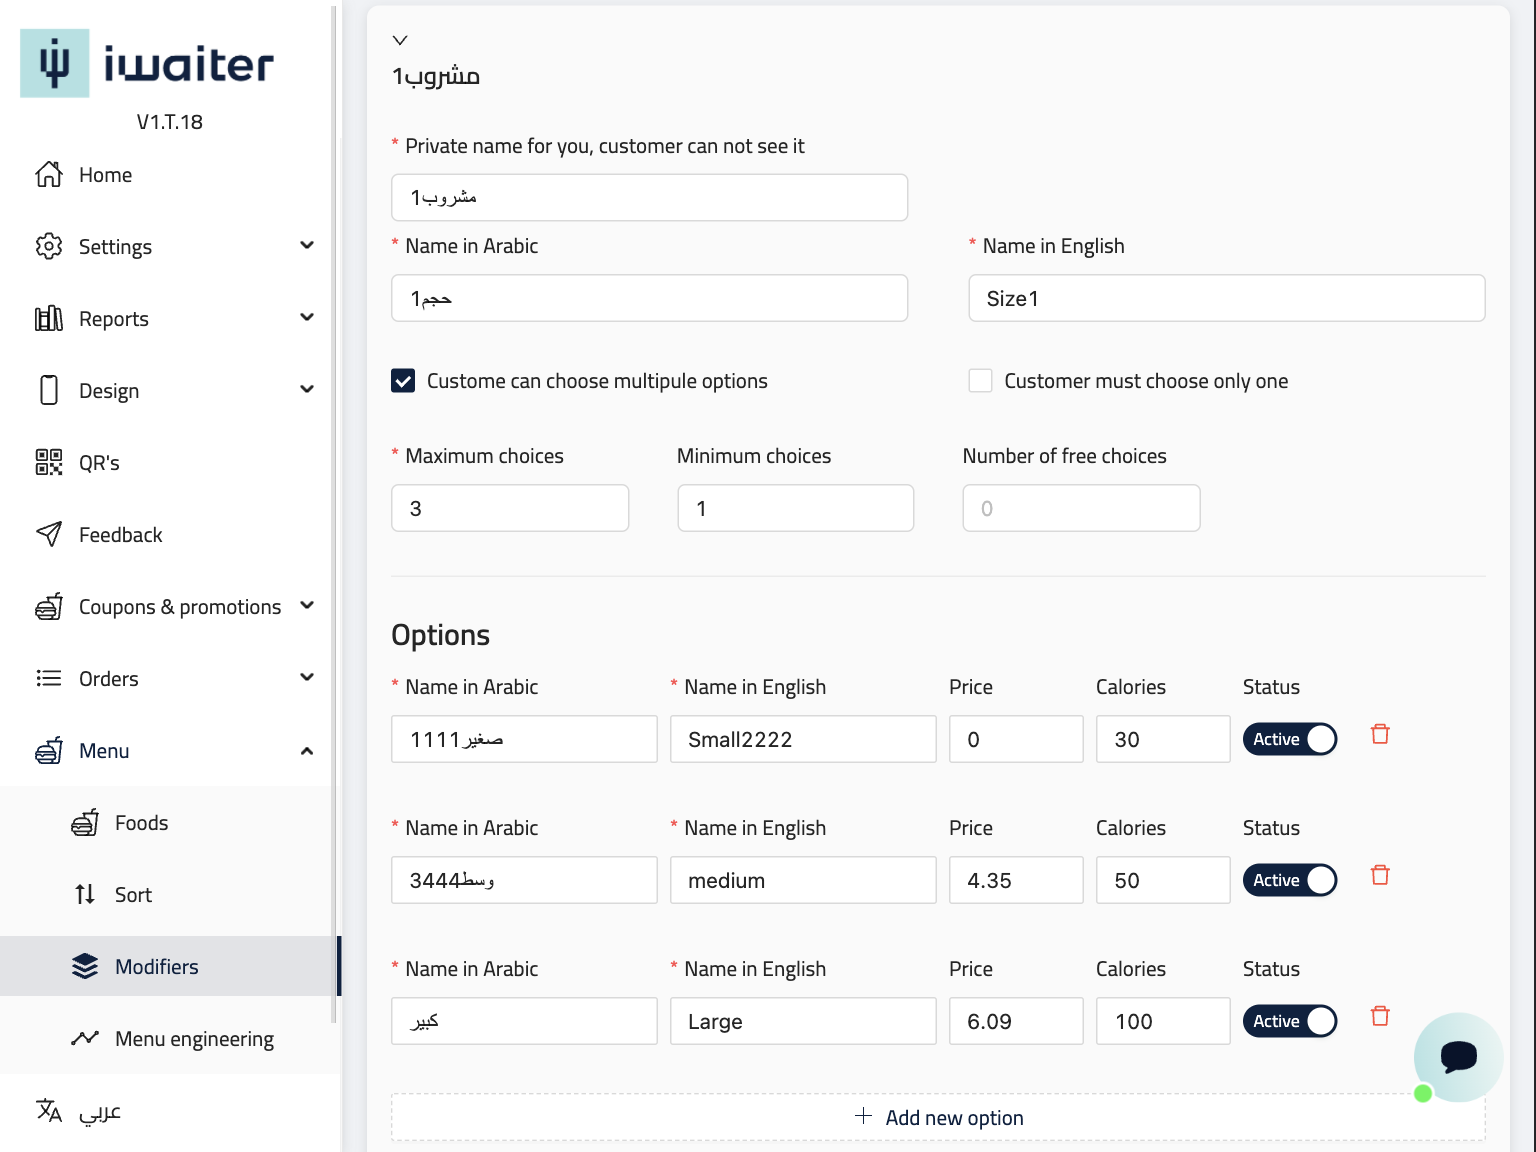Toggle Active status for Small2222 option
The width and height of the screenshot is (1536, 1152).
[1289, 739]
